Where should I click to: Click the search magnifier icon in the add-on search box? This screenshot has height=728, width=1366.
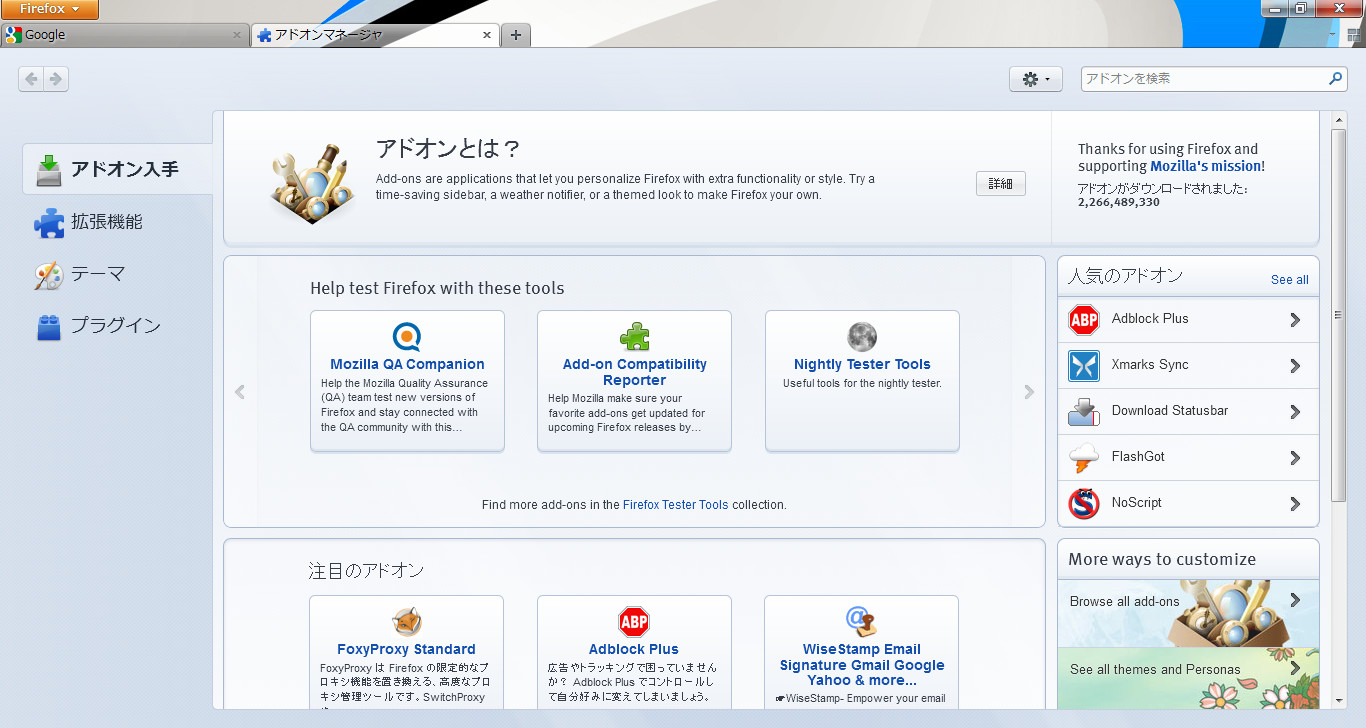coord(1335,78)
